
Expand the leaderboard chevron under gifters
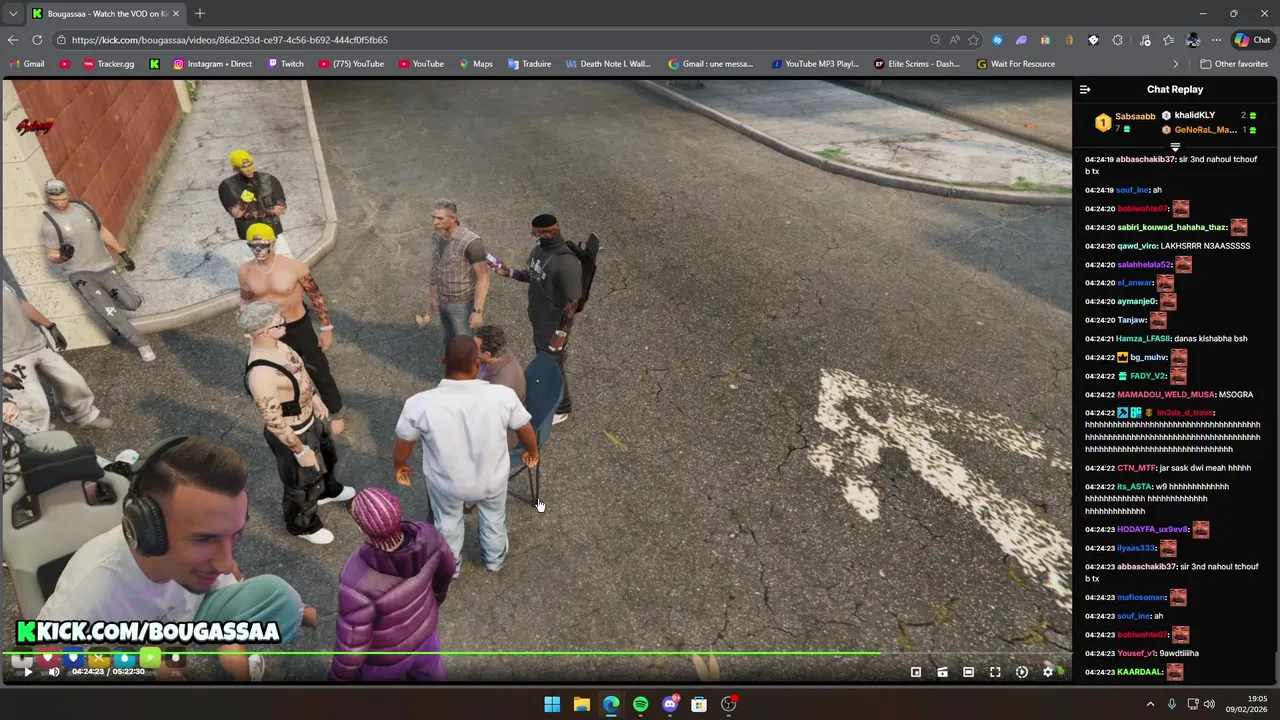(x=1175, y=147)
